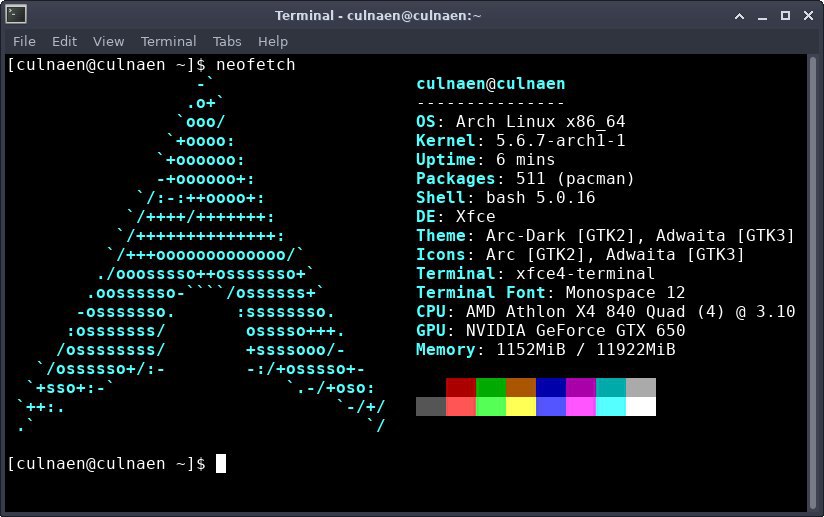Click the terminal vertical scrollbar
The height and width of the screenshot is (517, 824).
(x=812, y=283)
